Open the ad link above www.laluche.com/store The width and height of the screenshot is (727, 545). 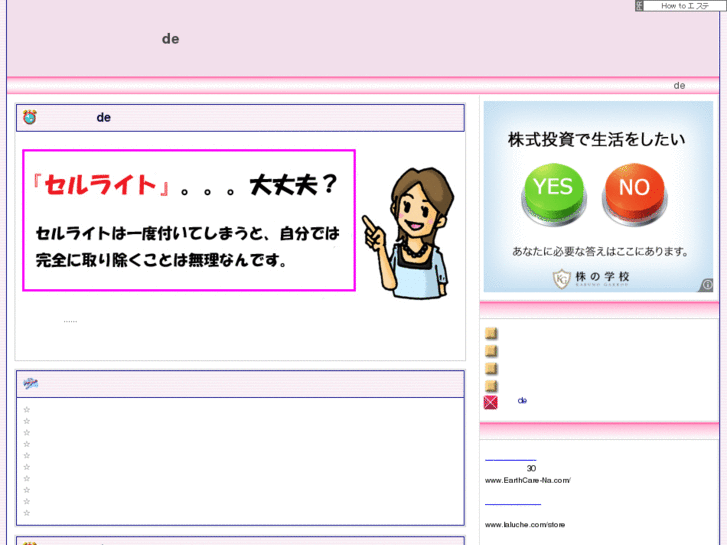tap(513, 503)
